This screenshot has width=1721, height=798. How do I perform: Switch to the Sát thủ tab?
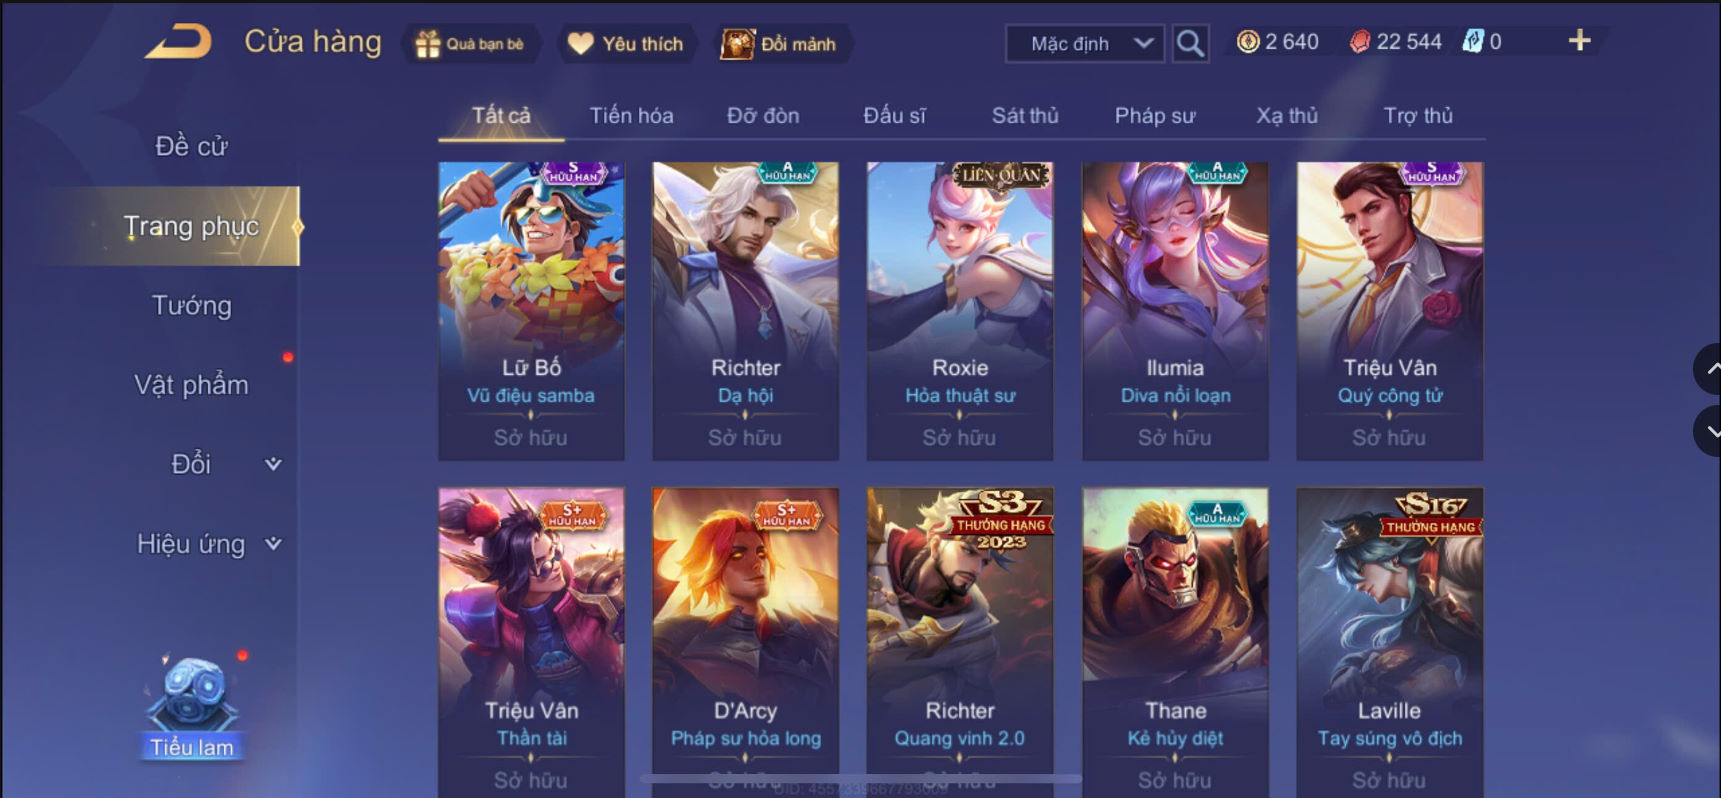(x=1025, y=115)
